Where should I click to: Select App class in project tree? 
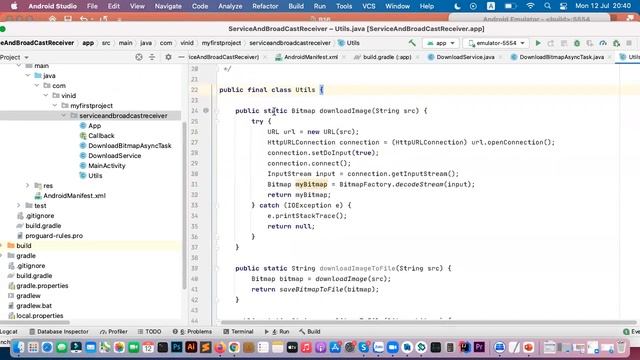[x=90, y=126]
